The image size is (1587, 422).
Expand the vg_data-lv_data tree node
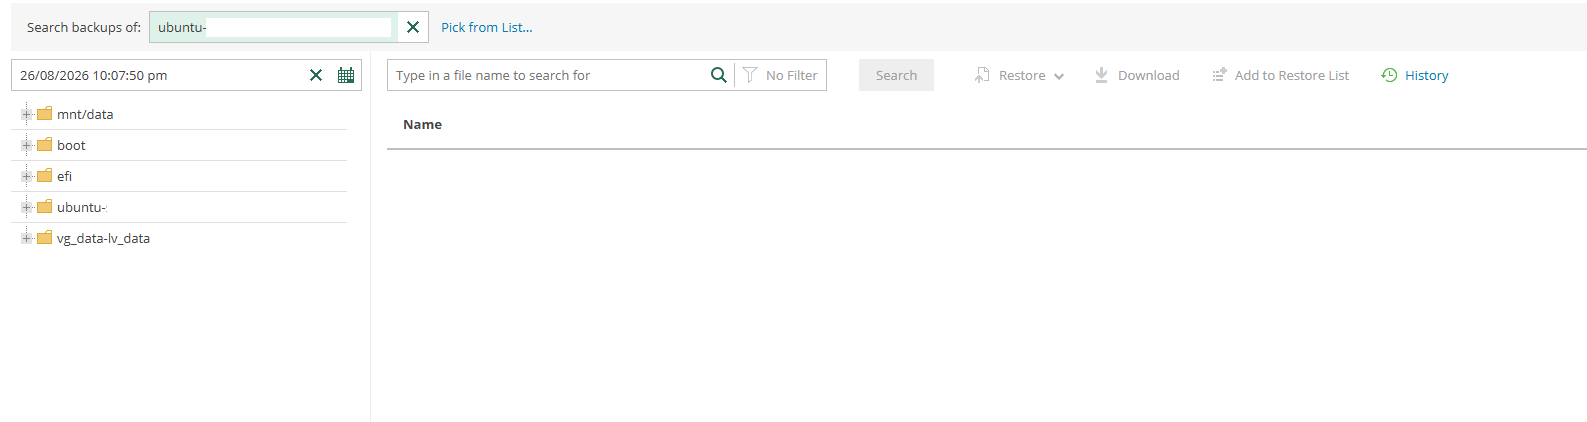click(26, 238)
